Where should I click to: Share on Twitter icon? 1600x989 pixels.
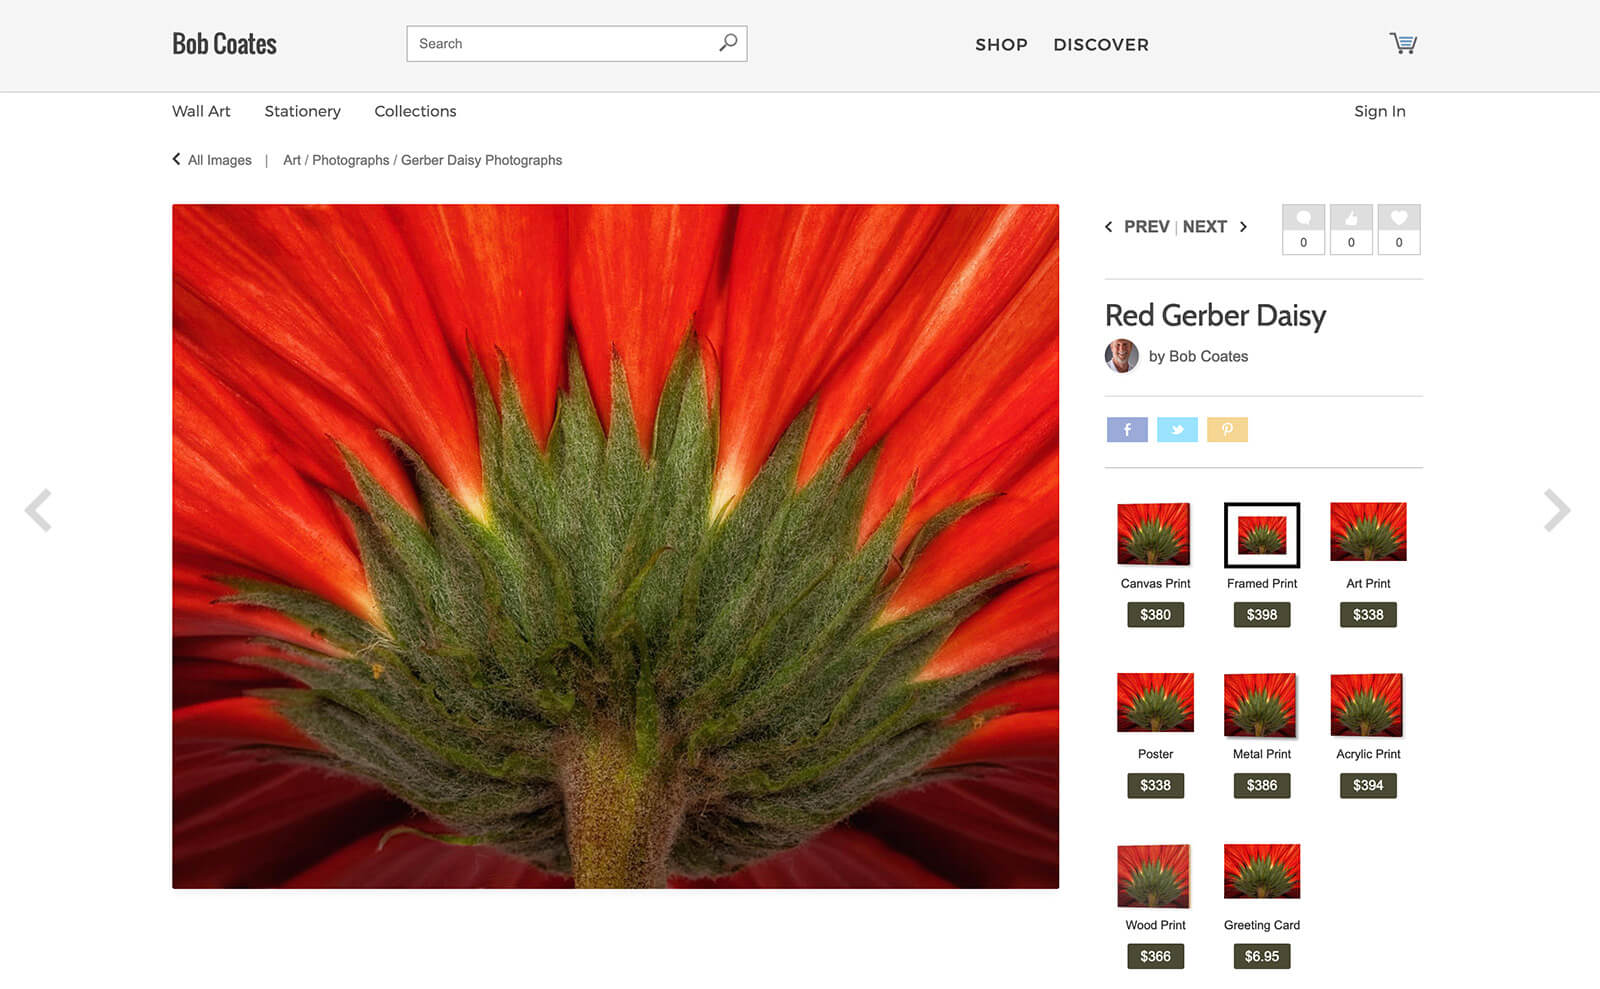pos(1177,430)
